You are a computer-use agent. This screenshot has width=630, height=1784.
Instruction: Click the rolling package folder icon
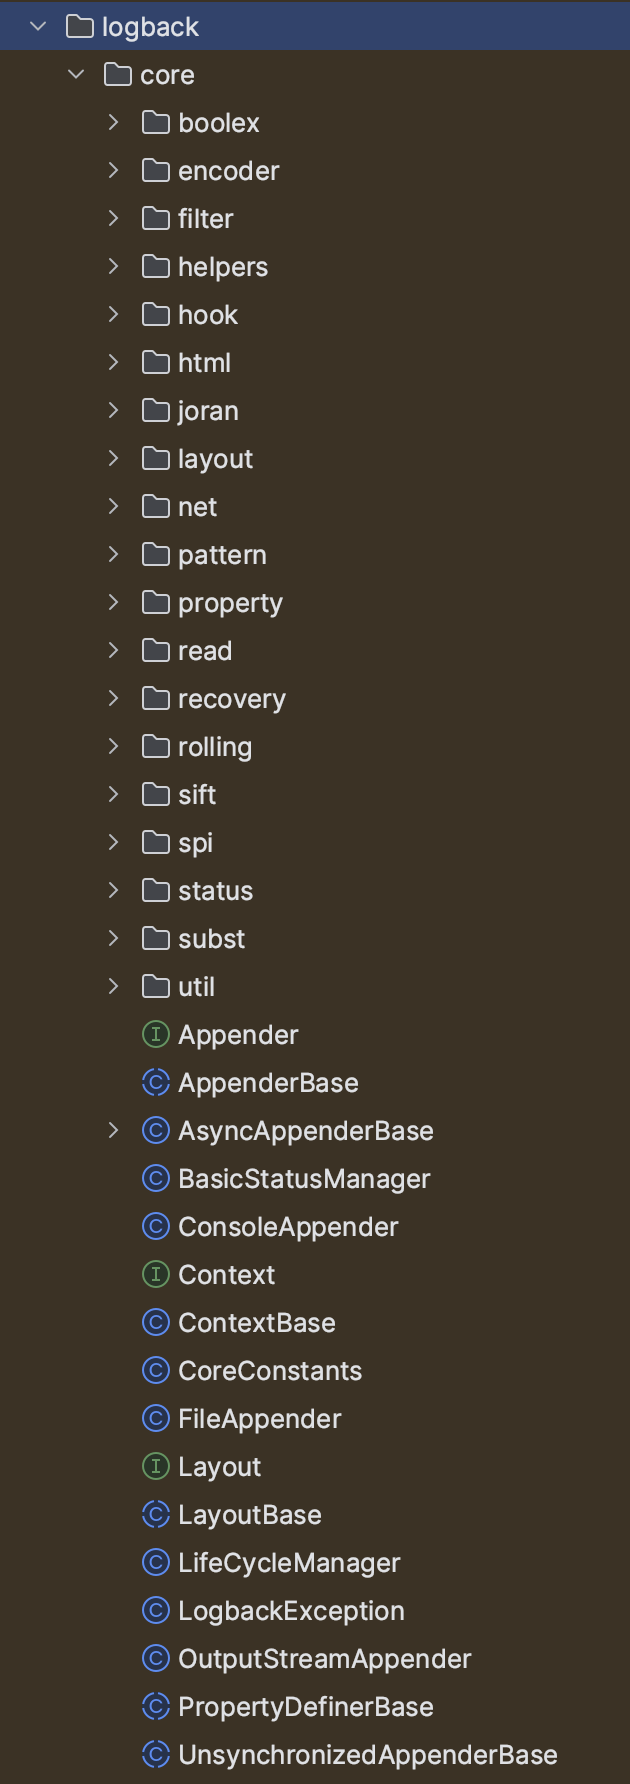[x=156, y=746]
